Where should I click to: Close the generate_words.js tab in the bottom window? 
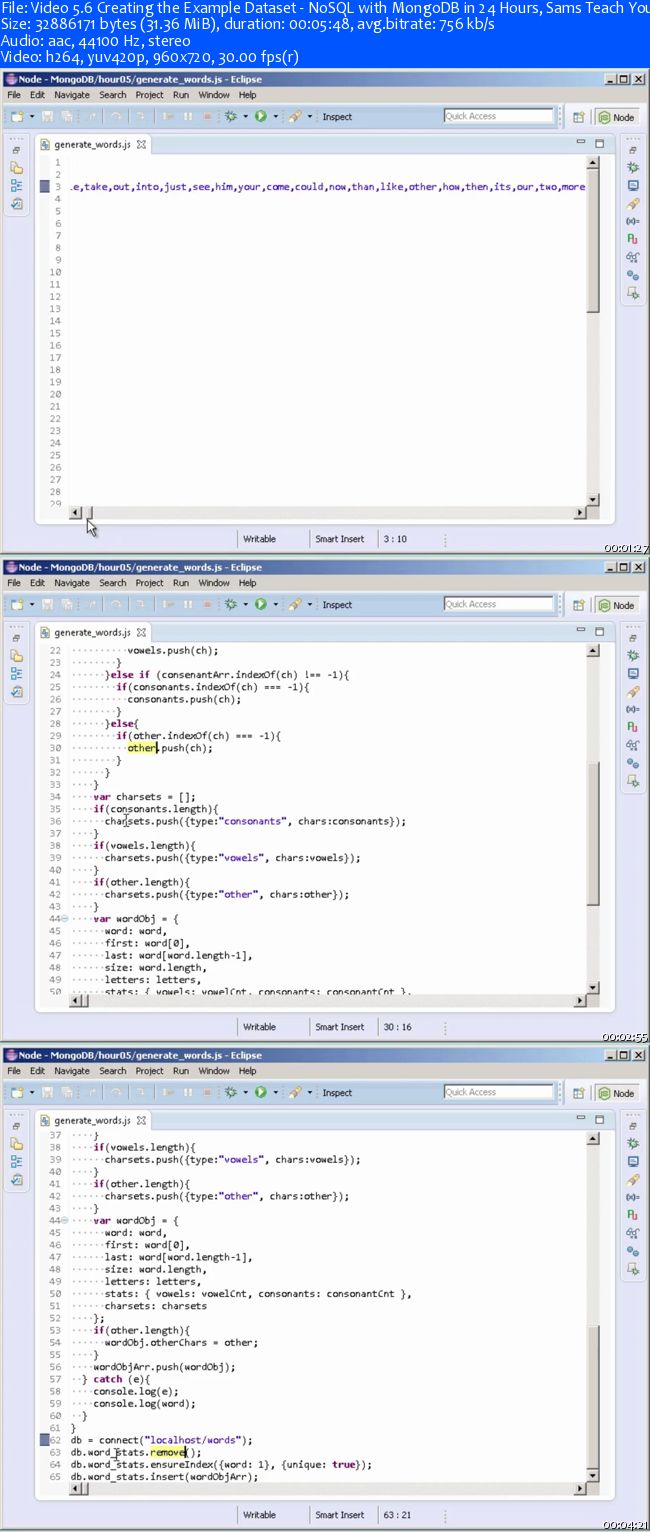point(142,1120)
